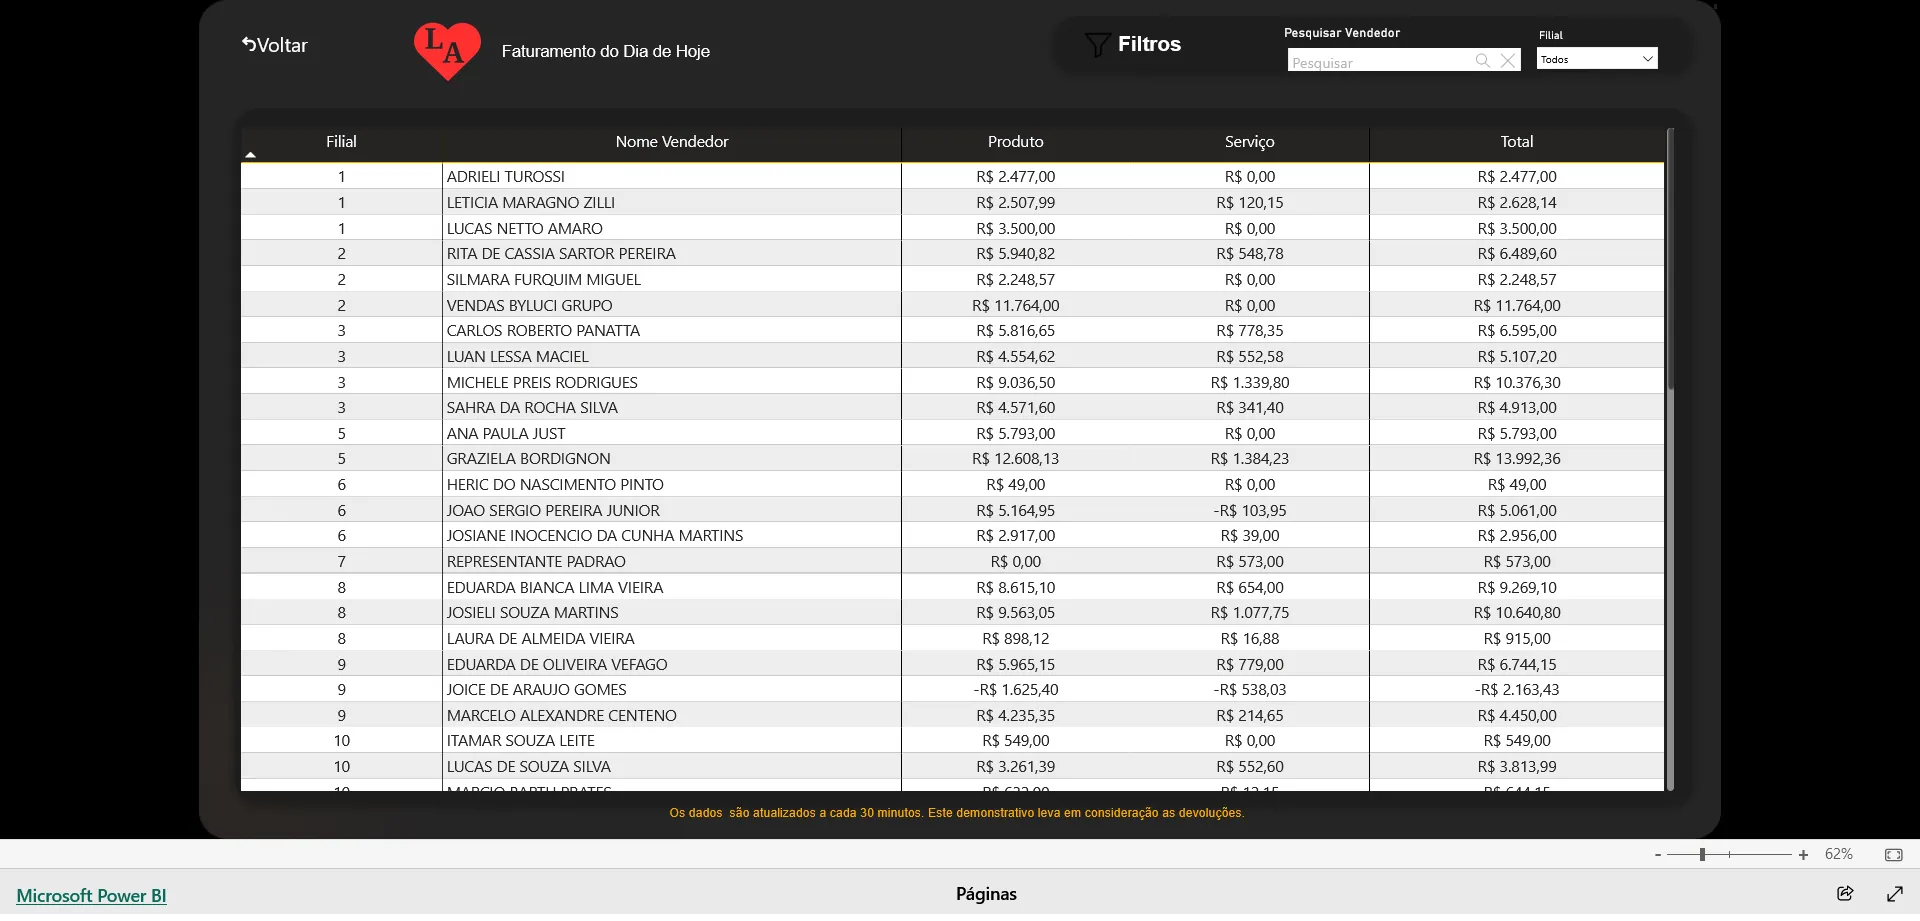Click the Filial sort ascending arrow indicator

click(x=251, y=155)
